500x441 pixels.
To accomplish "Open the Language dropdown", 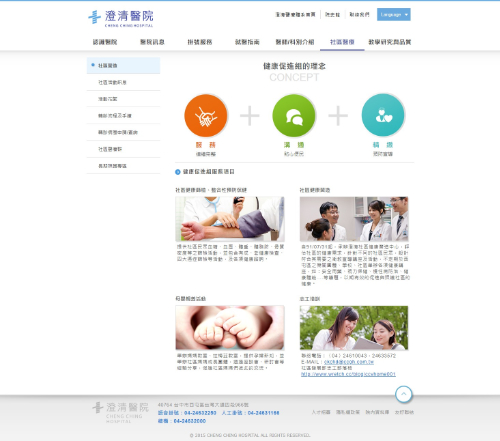I will [394, 15].
